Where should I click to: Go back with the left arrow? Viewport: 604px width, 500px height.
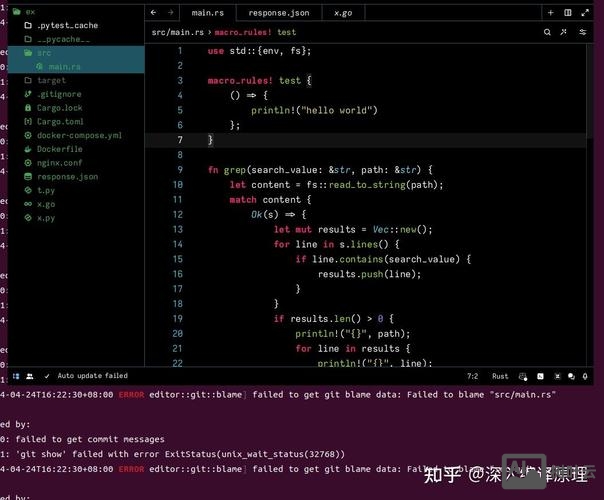click(x=154, y=12)
